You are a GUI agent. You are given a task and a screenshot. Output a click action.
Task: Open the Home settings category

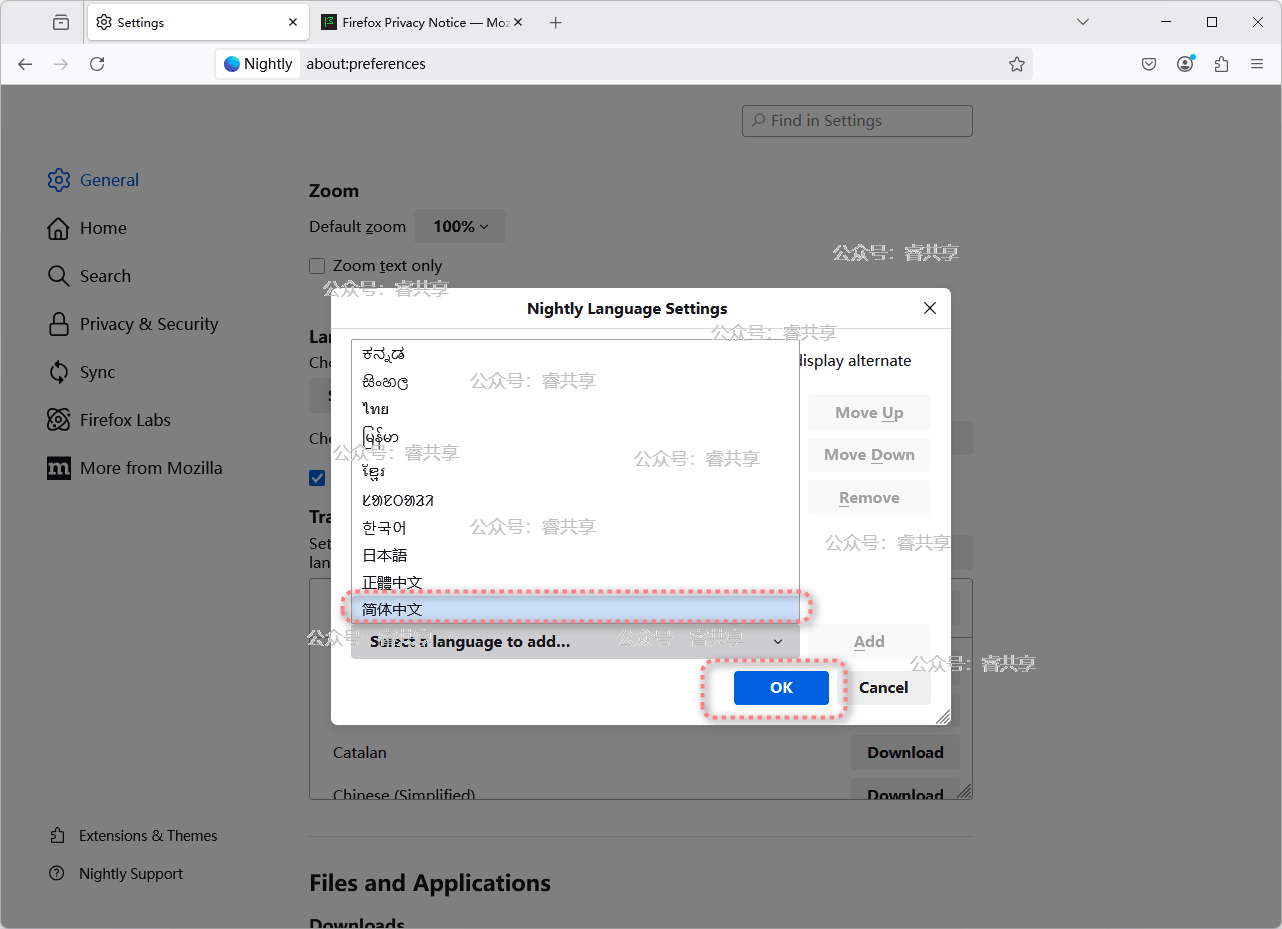[x=87, y=228]
